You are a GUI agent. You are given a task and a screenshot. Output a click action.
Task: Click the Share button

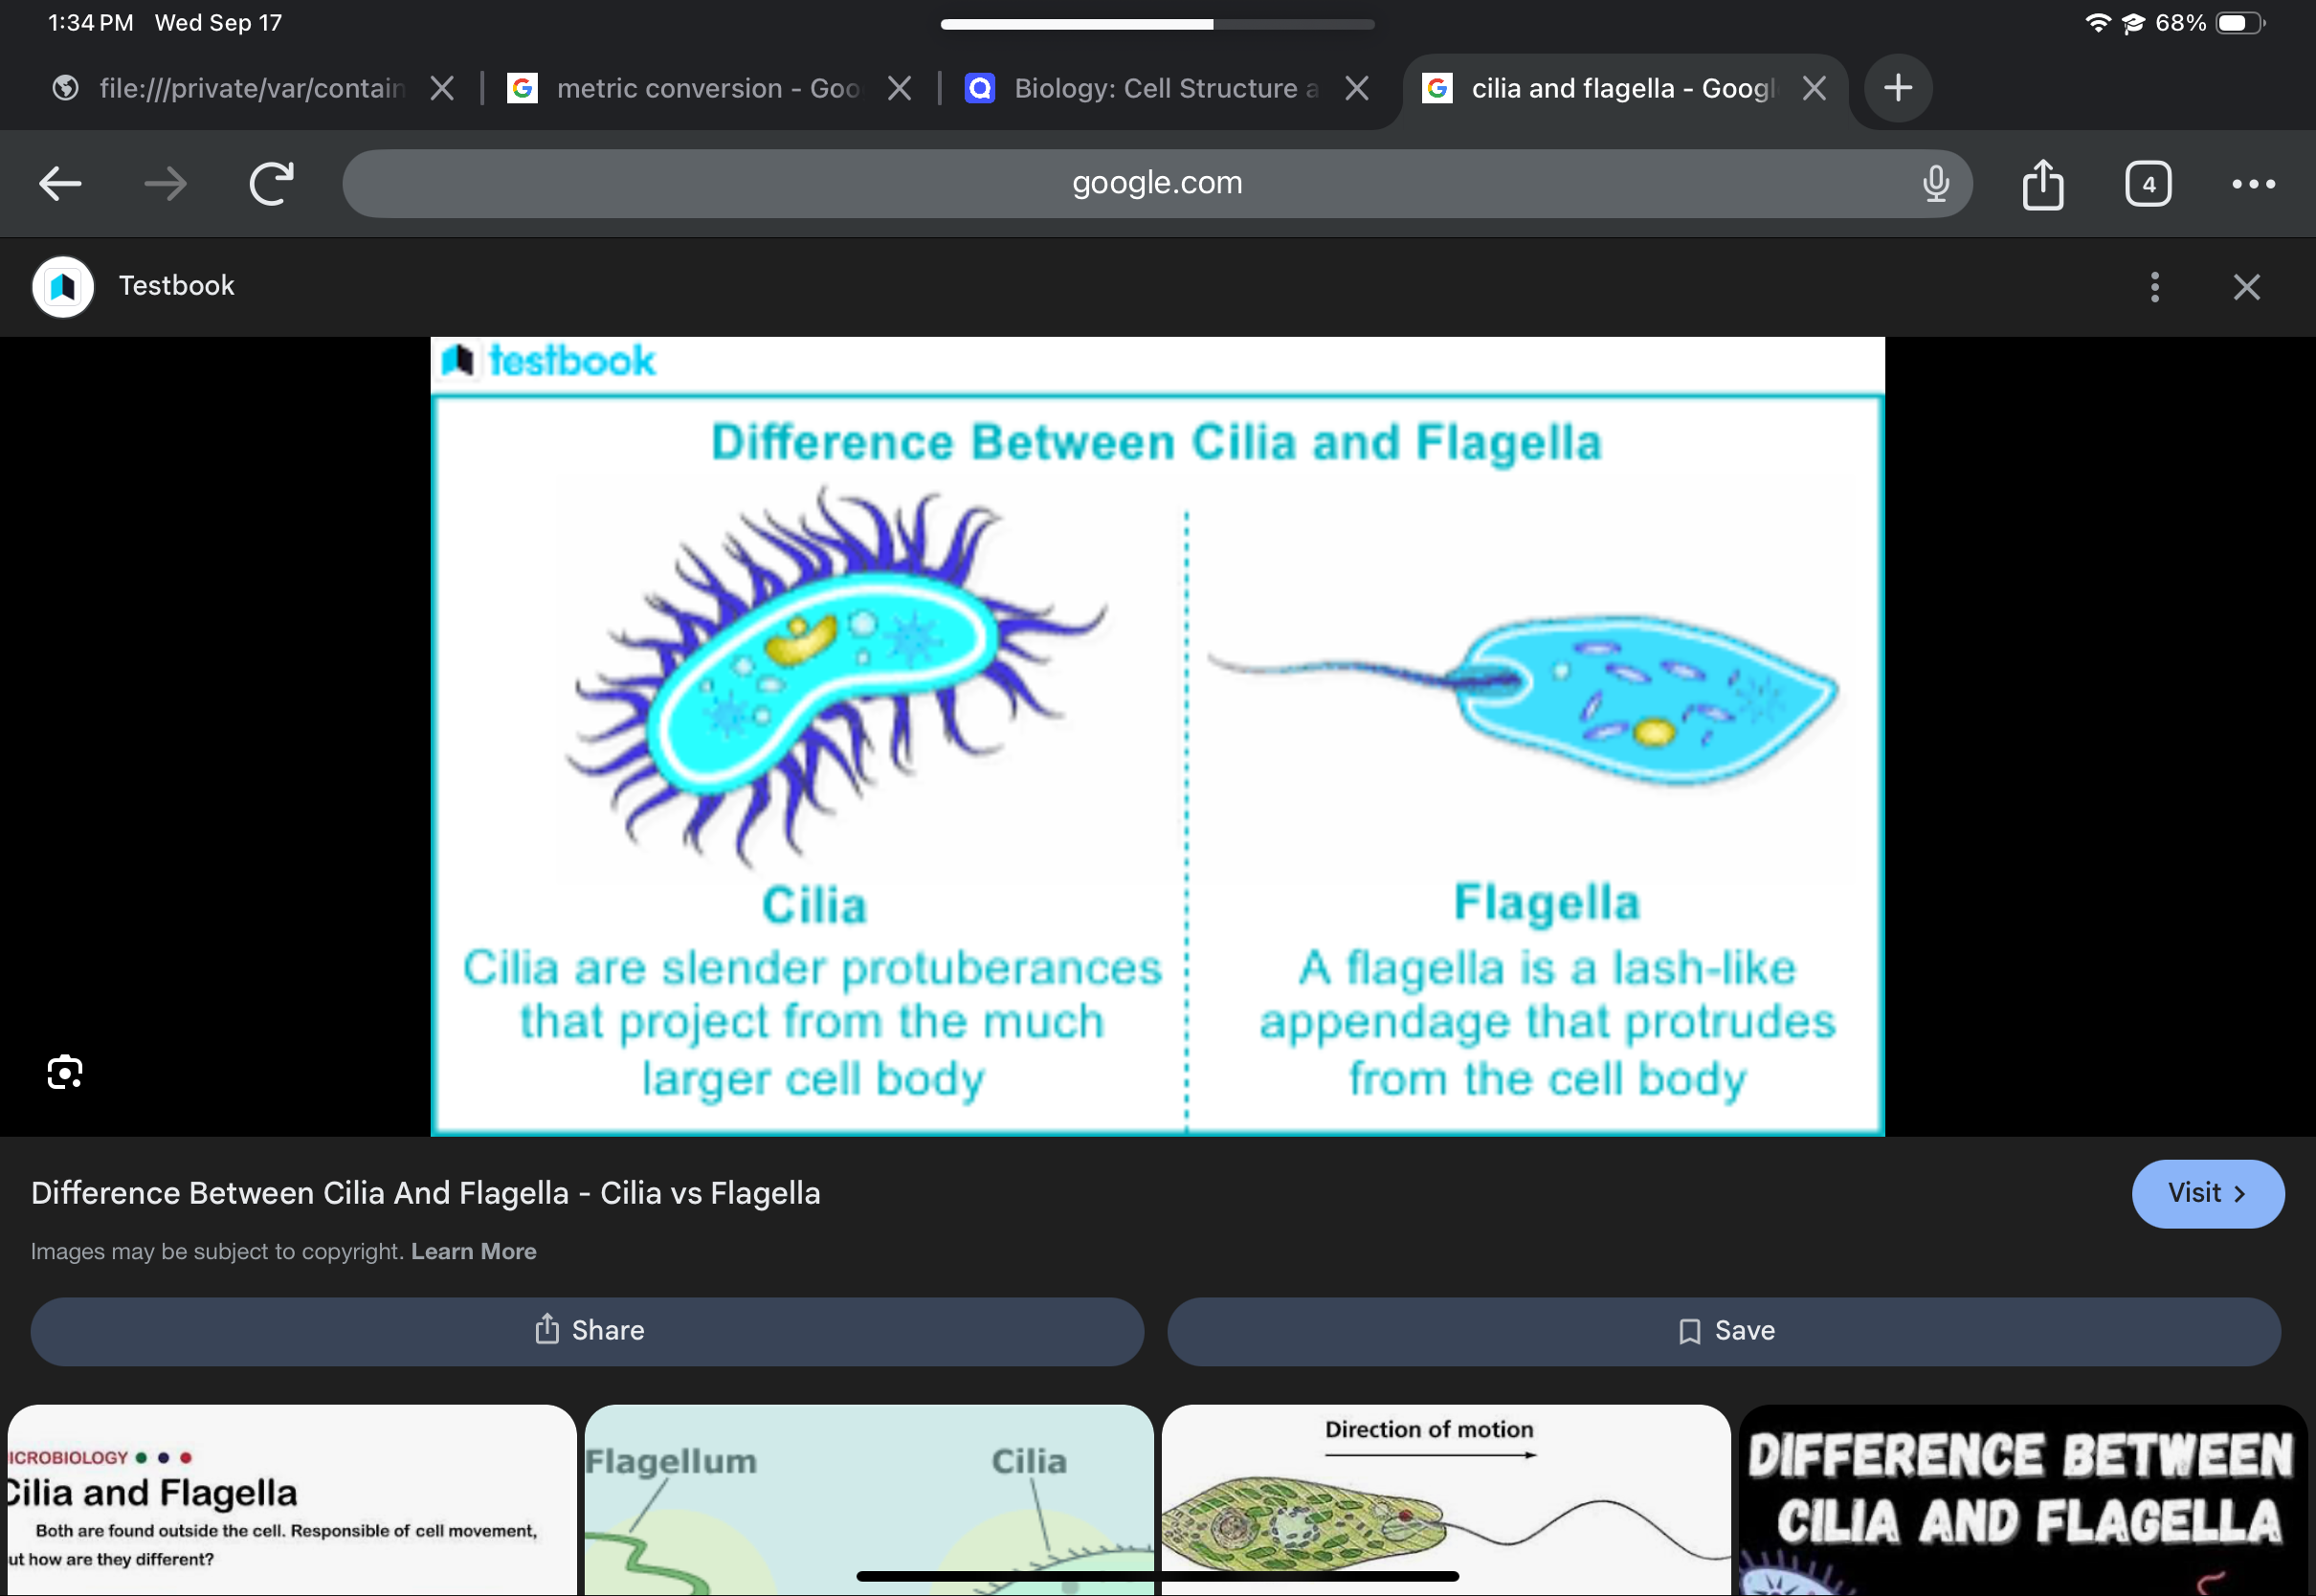coord(587,1331)
